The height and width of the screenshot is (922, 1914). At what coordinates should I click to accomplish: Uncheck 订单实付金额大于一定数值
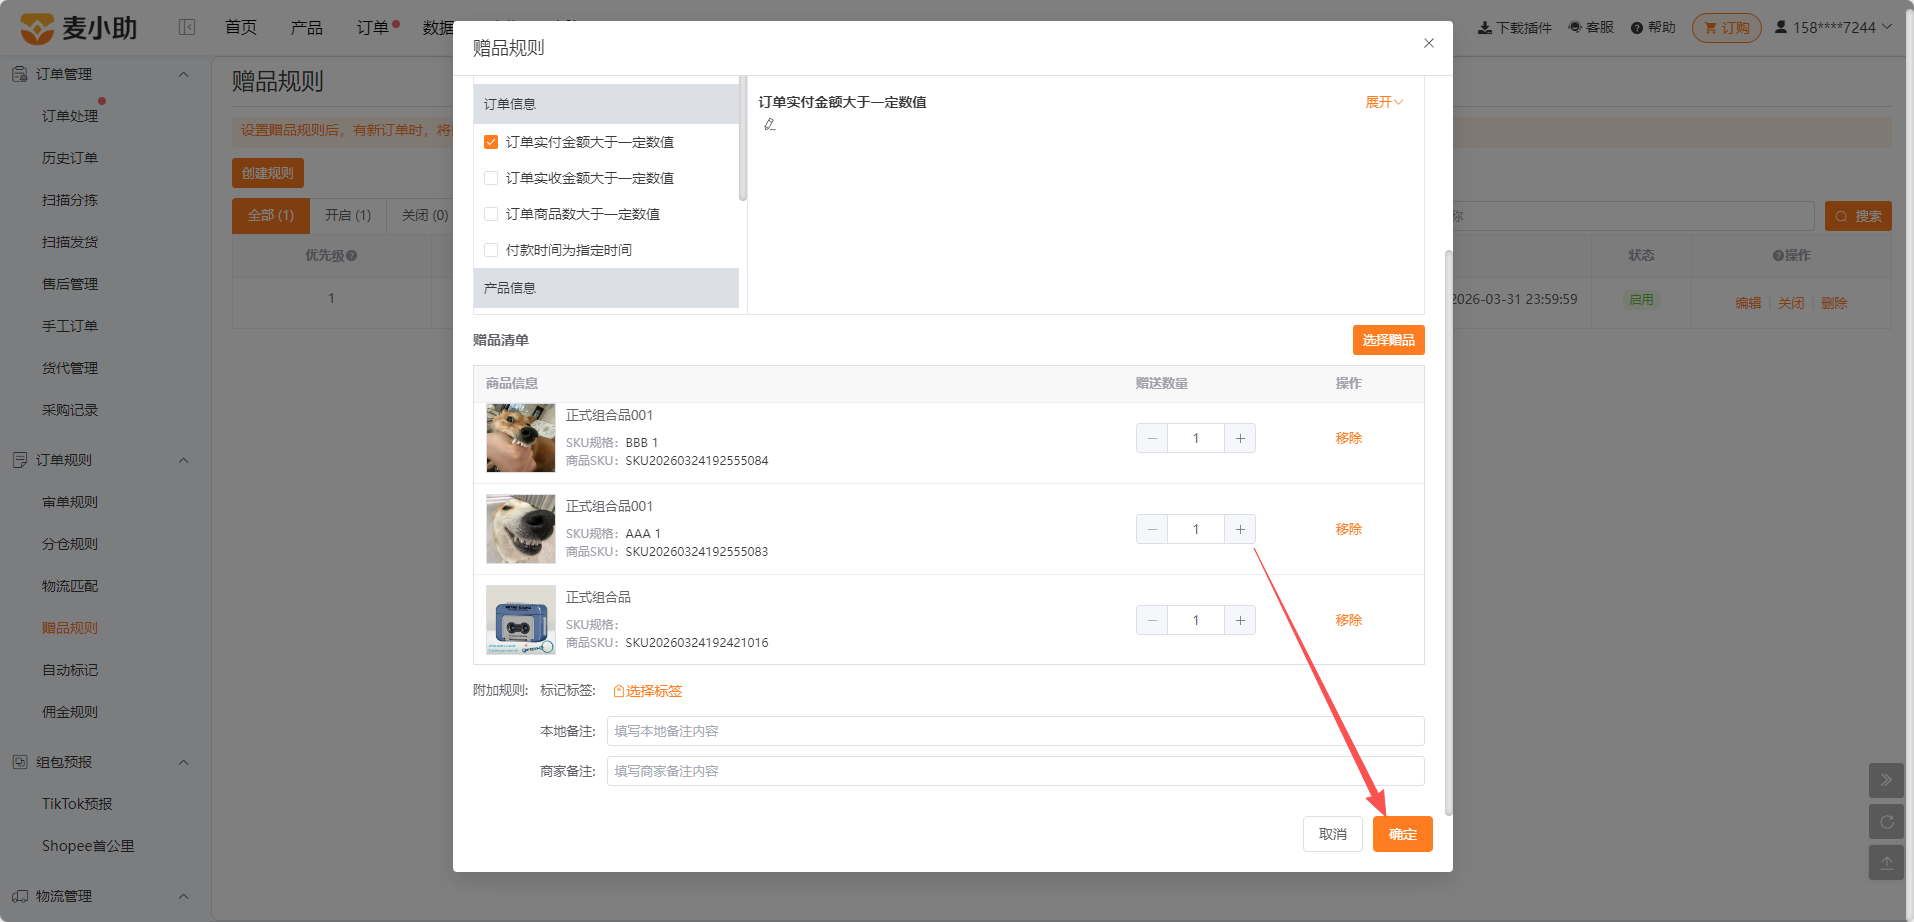(x=491, y=142)
